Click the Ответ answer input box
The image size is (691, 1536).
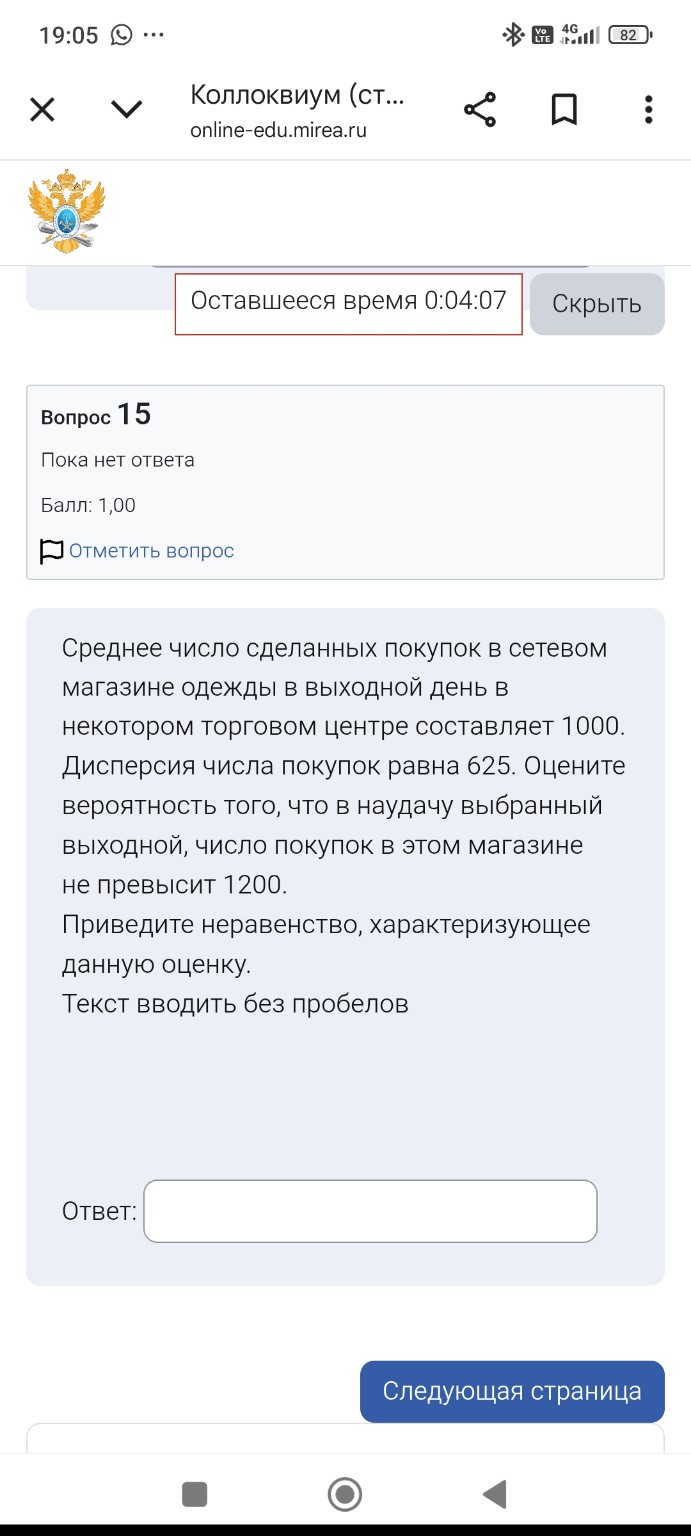[370, 1210]
